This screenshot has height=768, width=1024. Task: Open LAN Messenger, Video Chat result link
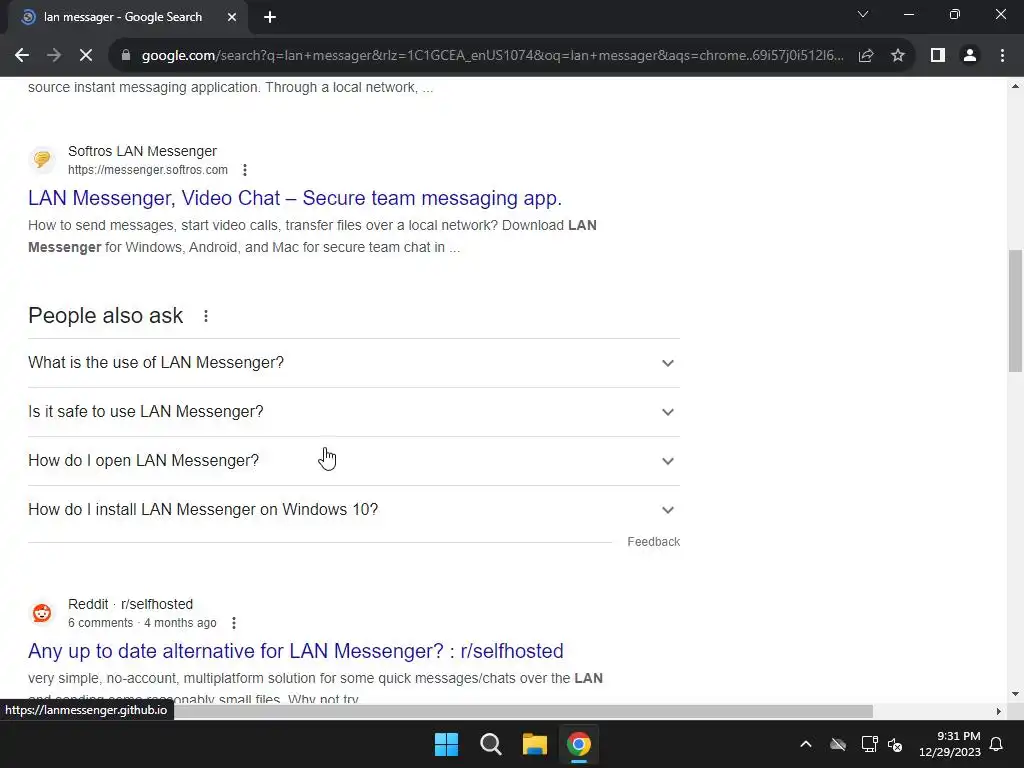[295, 198]
